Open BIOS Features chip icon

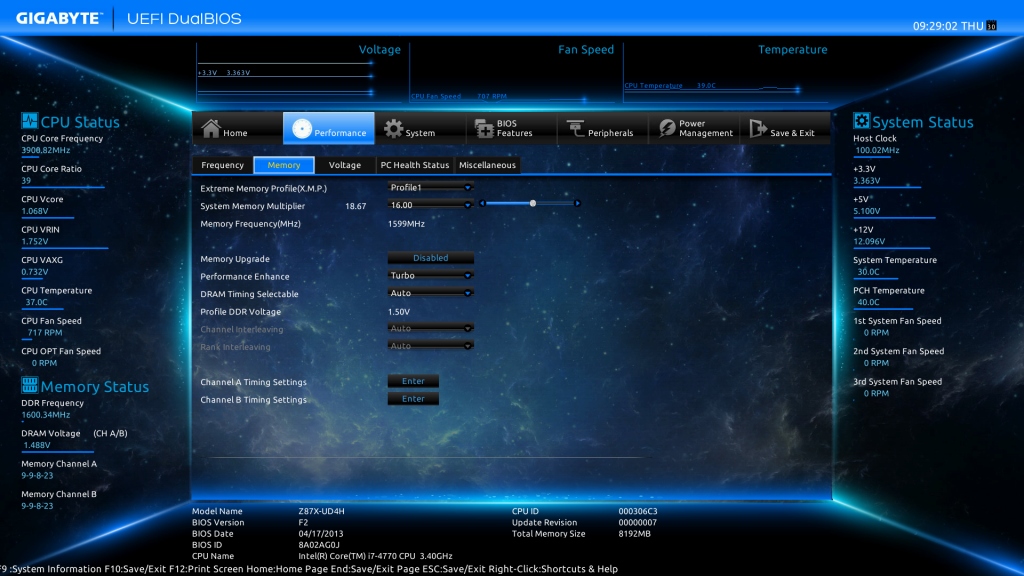click(x=481, y=128)
